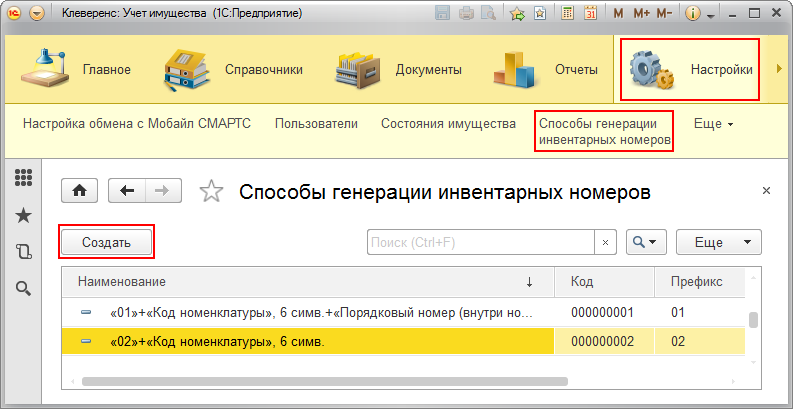Open the Еще dropdown above the table
The image size is (793, 409).
pos(719,242)
